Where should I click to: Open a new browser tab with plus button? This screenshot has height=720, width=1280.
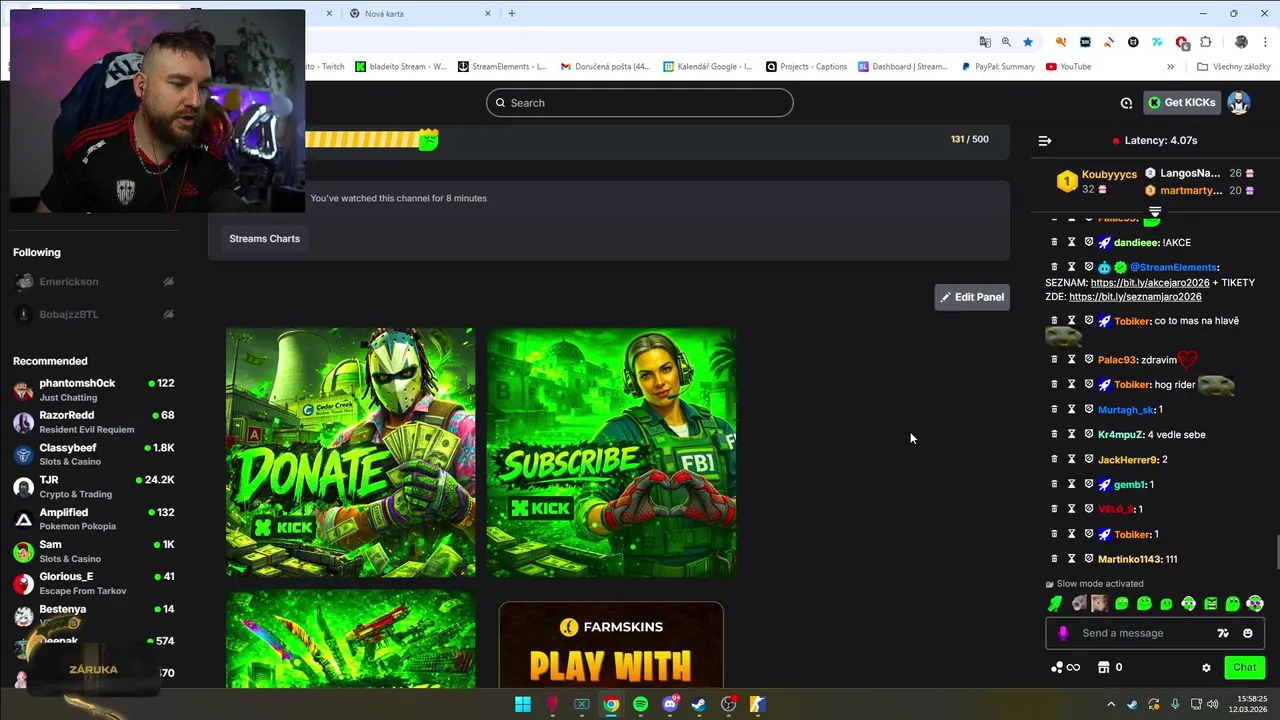pos(512,14)
